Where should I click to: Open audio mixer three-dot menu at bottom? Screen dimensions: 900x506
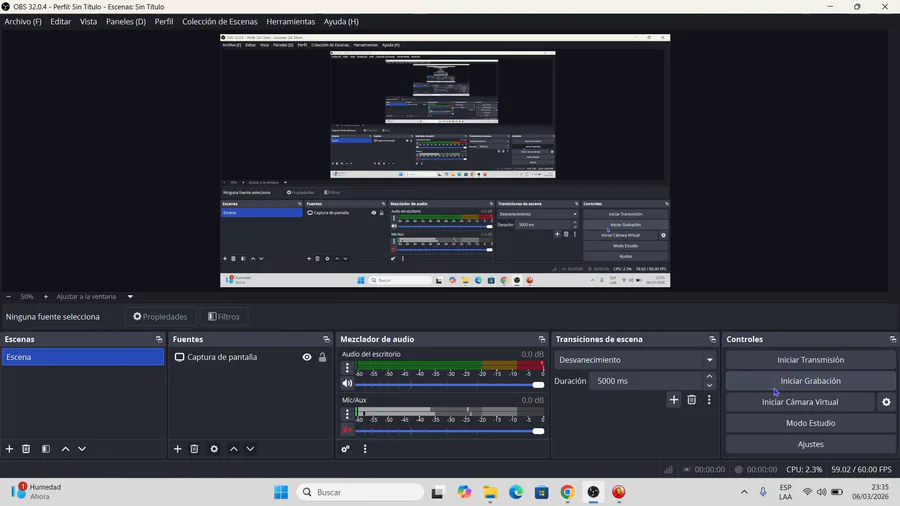point(365,449)
